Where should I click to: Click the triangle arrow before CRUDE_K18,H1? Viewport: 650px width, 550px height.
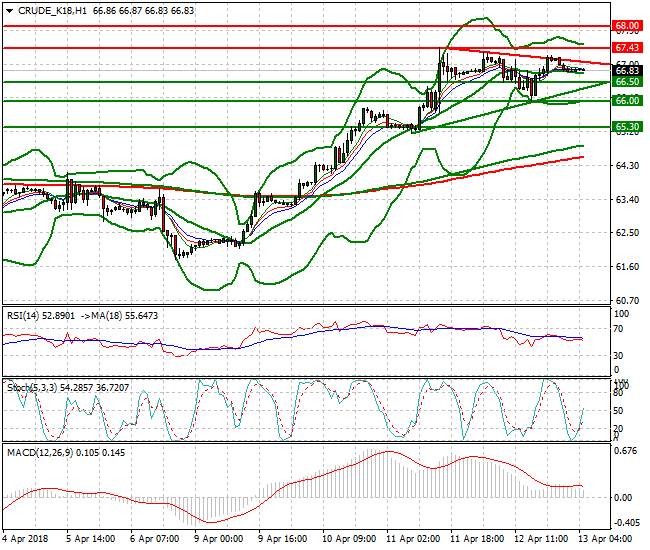[10, 11]
